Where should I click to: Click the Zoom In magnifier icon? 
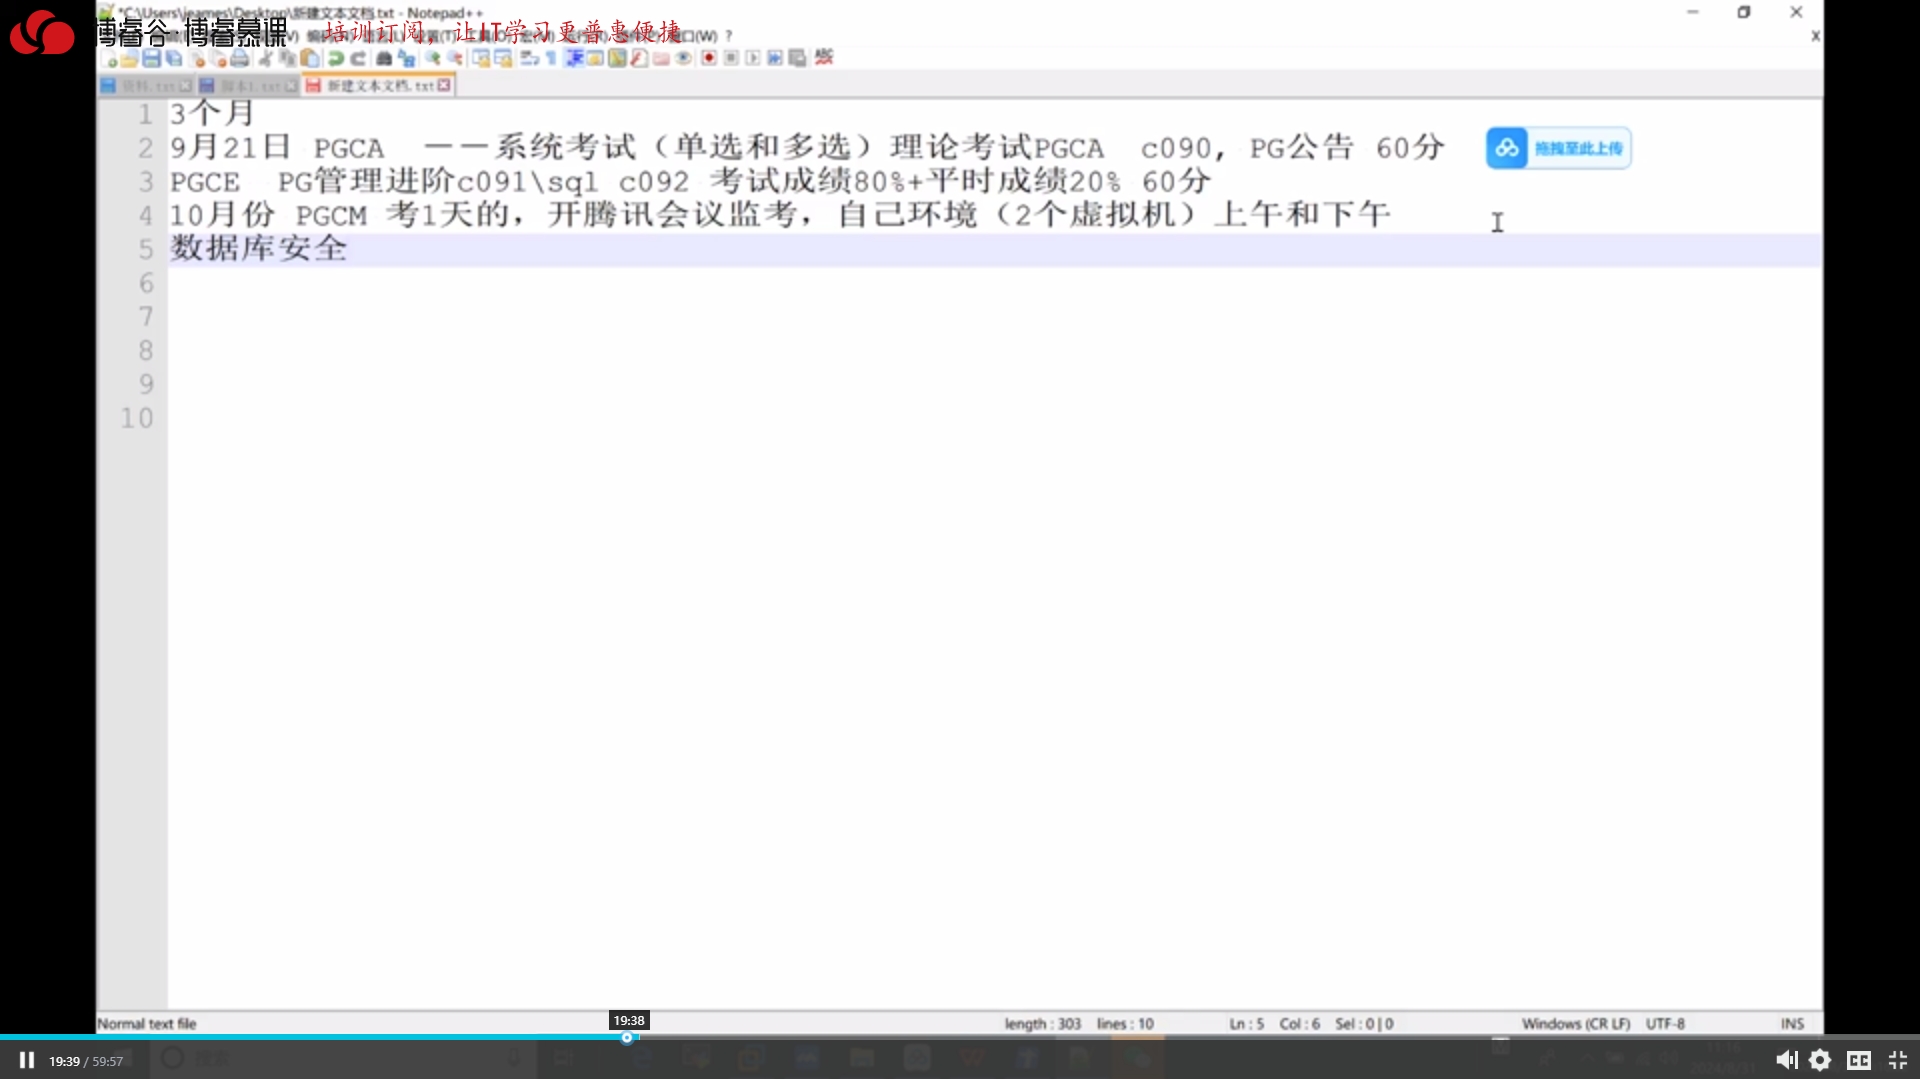pyautogui.click(x=432, y=58)
